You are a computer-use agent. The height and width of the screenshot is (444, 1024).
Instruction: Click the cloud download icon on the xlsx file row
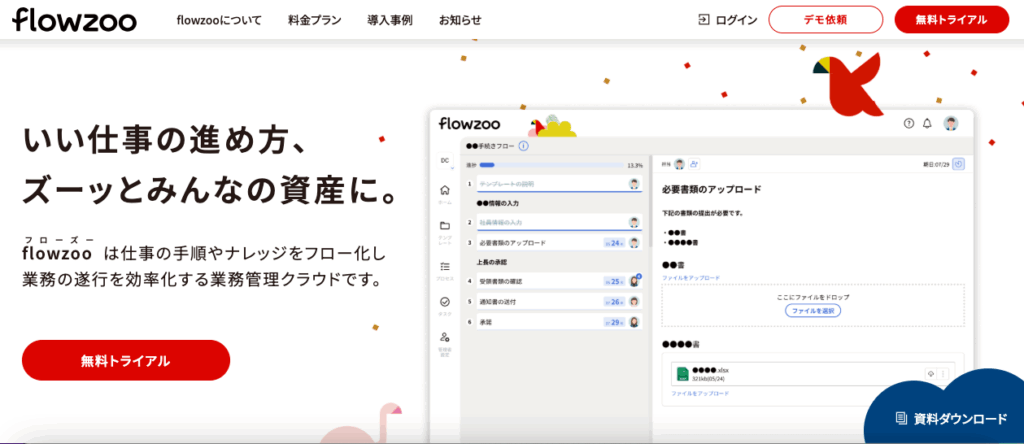pyautogui.click(x=931, y=373)
